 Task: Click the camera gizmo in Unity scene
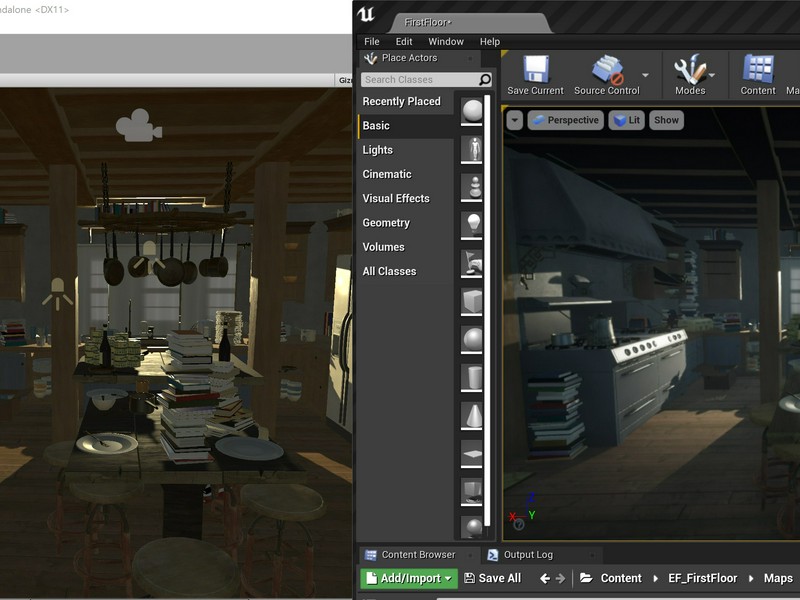click(138, 125)
